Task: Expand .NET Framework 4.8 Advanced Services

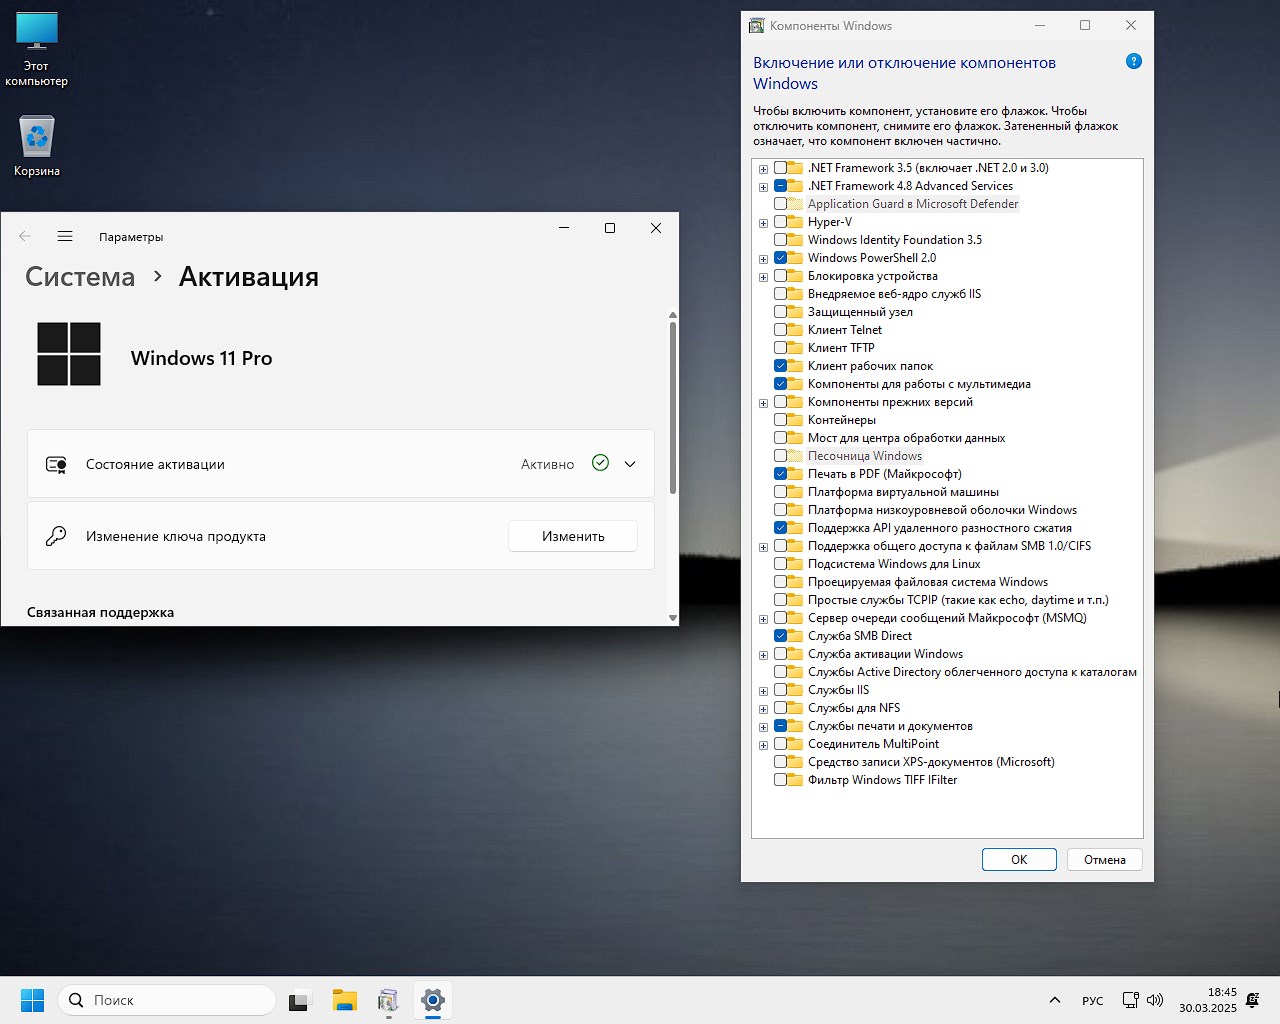Action: (x=763, y=187)
